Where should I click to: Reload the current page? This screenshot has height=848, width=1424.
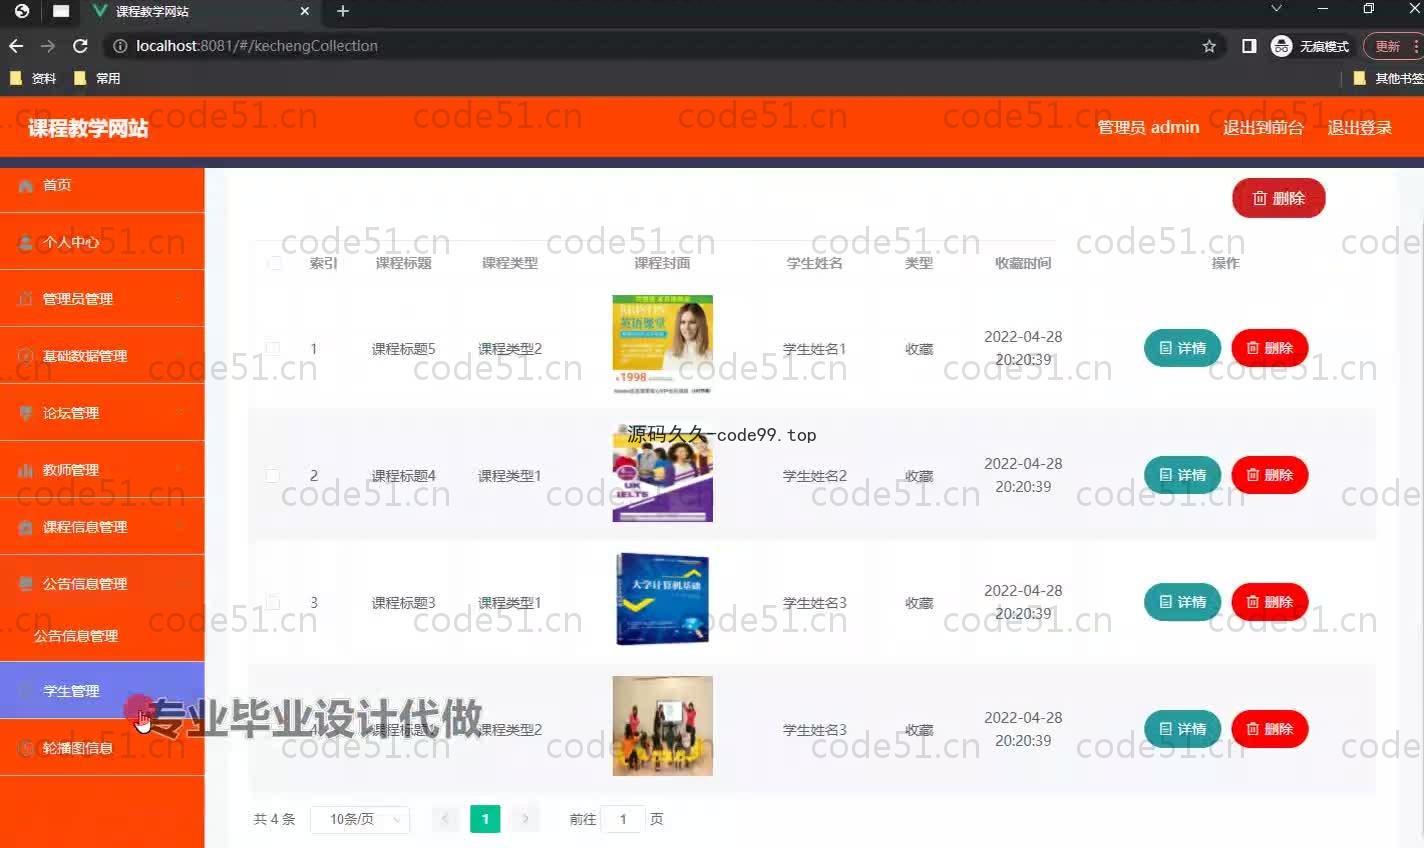[81, 46]
